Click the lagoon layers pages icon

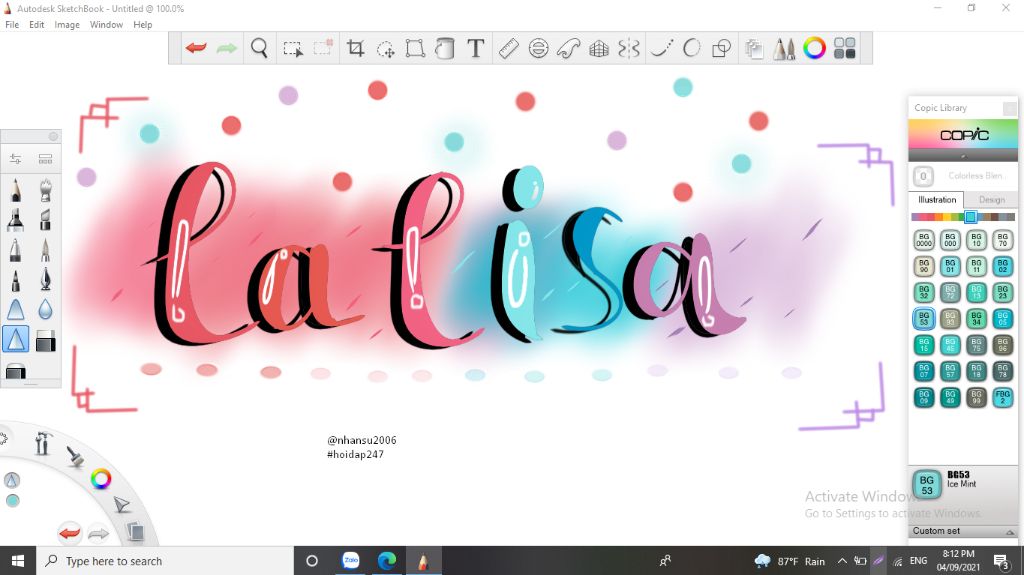pyautogui.click(x=135, y=531)
